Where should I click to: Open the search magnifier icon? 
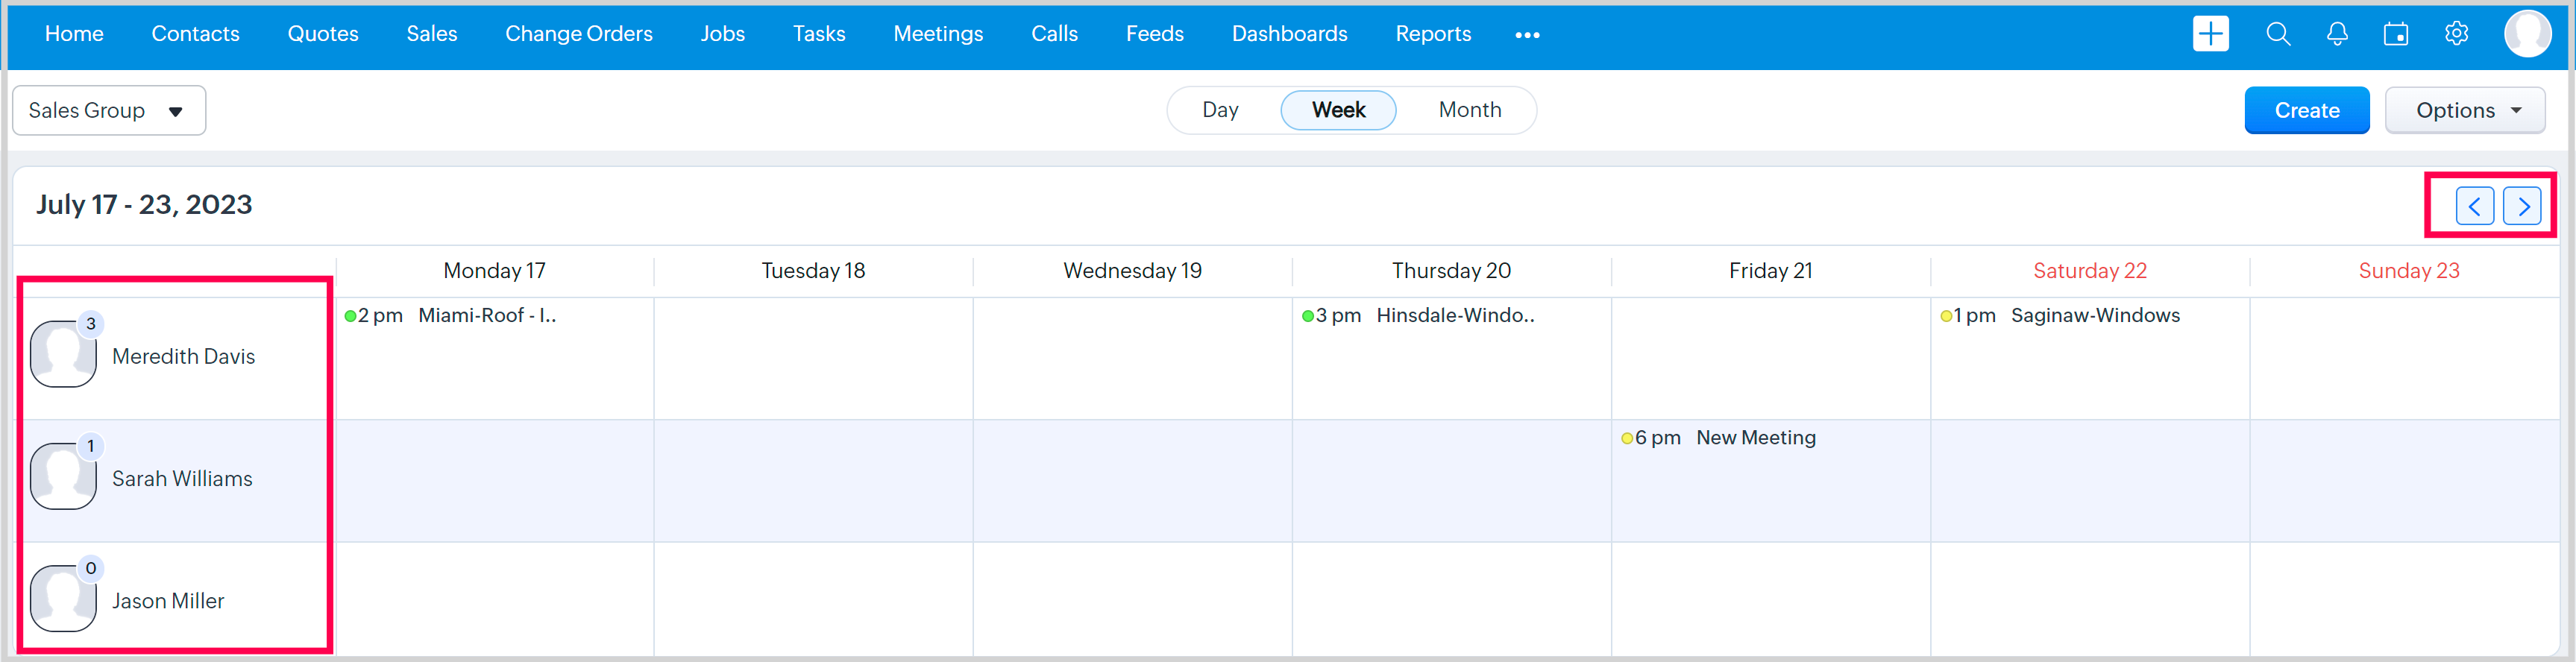click(x=2278, y=34)
